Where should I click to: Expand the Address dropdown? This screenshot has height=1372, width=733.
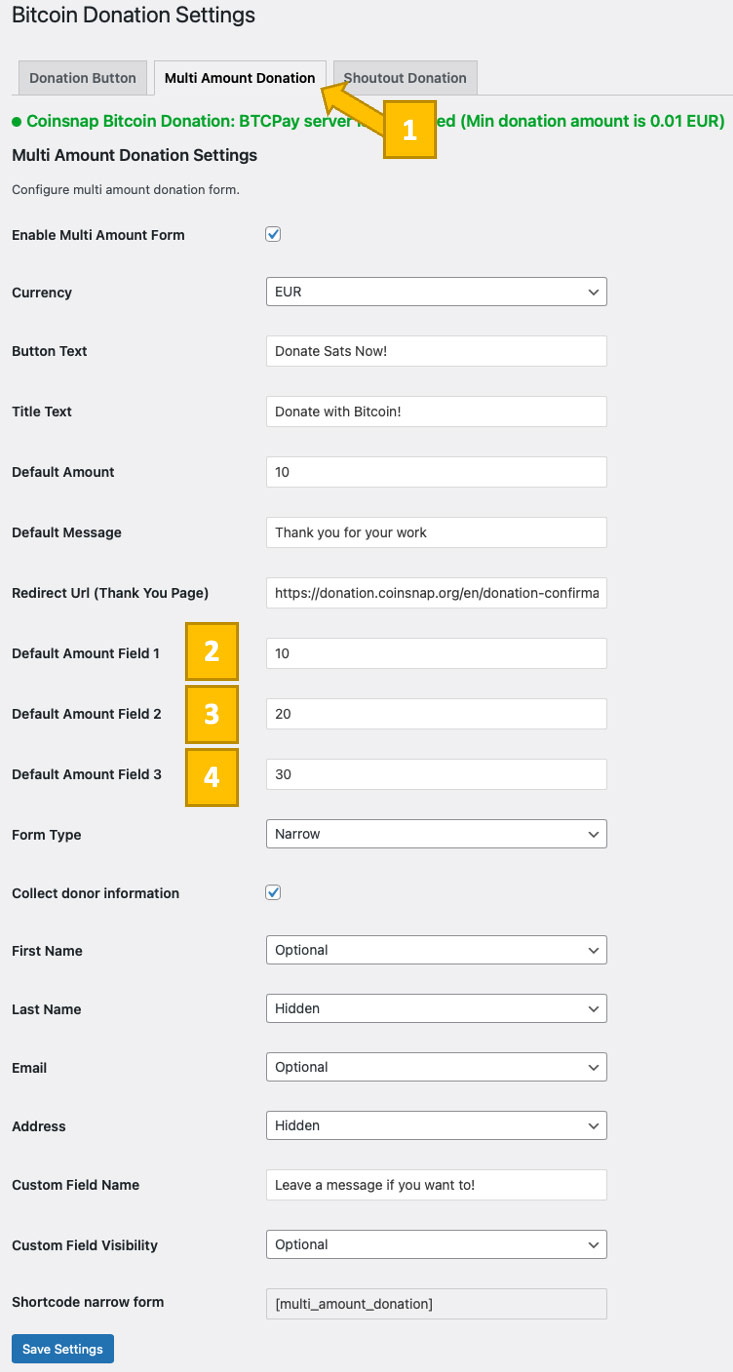(436, 1126)
